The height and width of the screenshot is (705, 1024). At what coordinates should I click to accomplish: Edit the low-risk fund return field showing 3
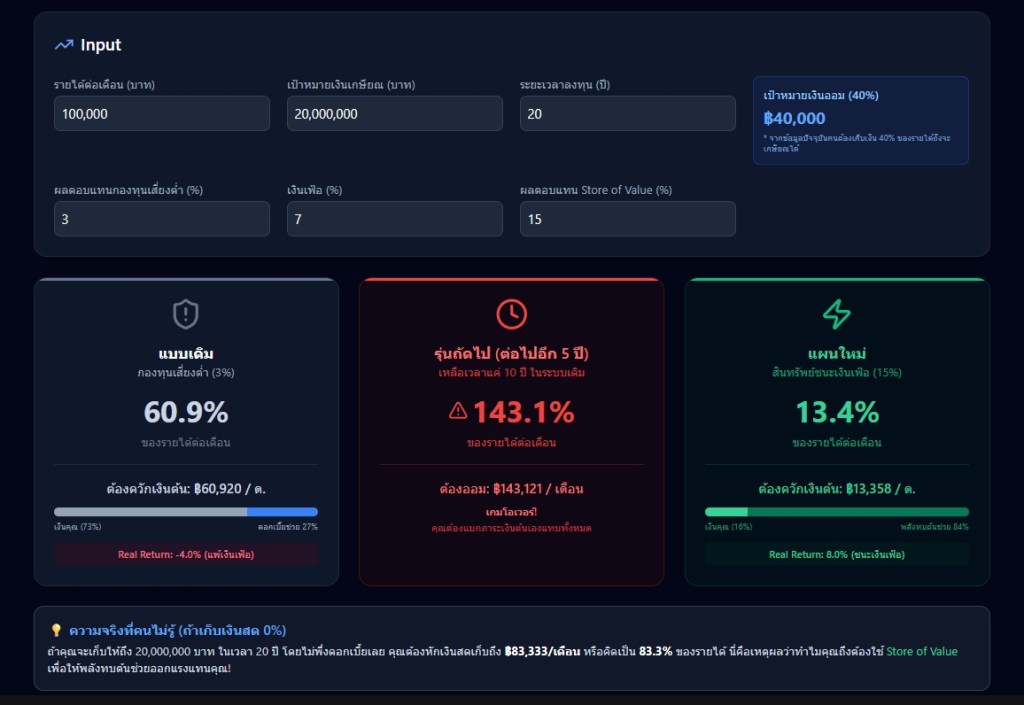pos(162,219)
